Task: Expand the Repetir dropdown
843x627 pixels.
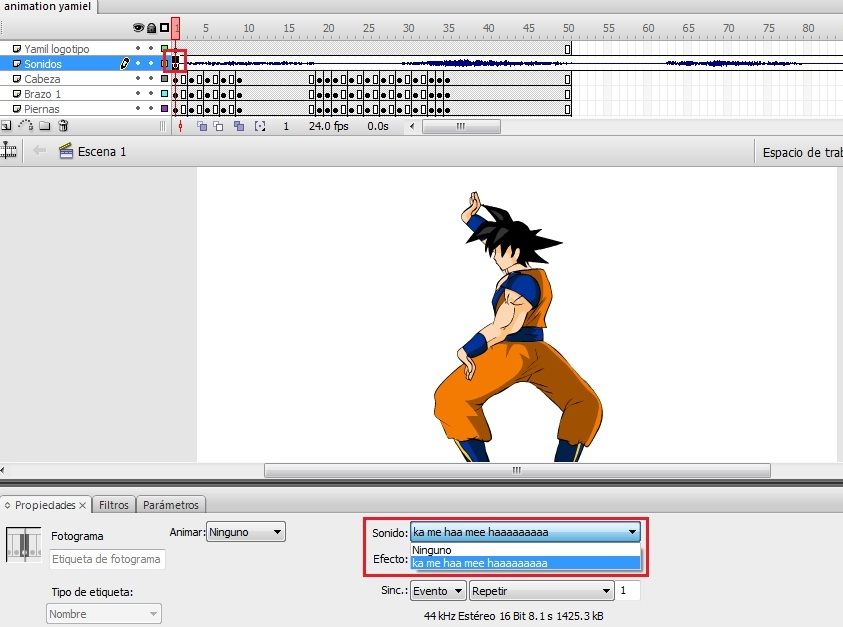Action: pos(541,591)
